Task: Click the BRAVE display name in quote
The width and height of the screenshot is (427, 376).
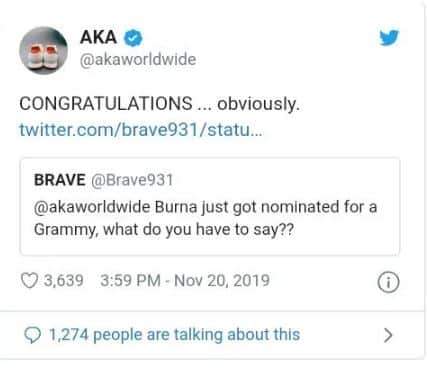Action: pos(60,180)
